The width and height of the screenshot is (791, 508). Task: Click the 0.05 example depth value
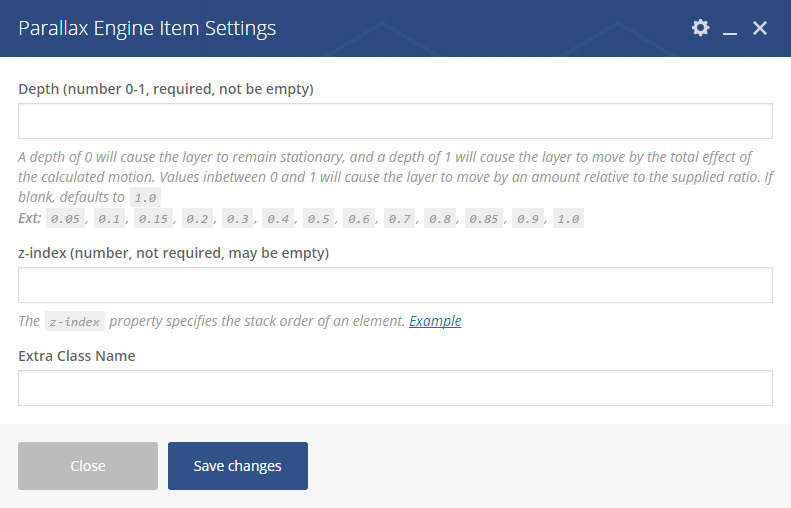coord(66,218)
